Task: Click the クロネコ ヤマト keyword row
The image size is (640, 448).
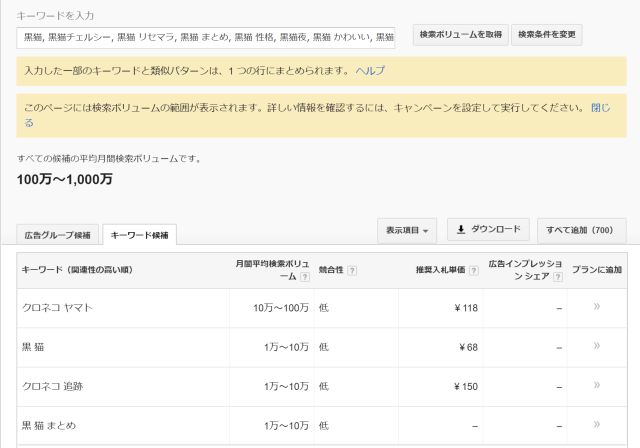Action: [322, 308]
